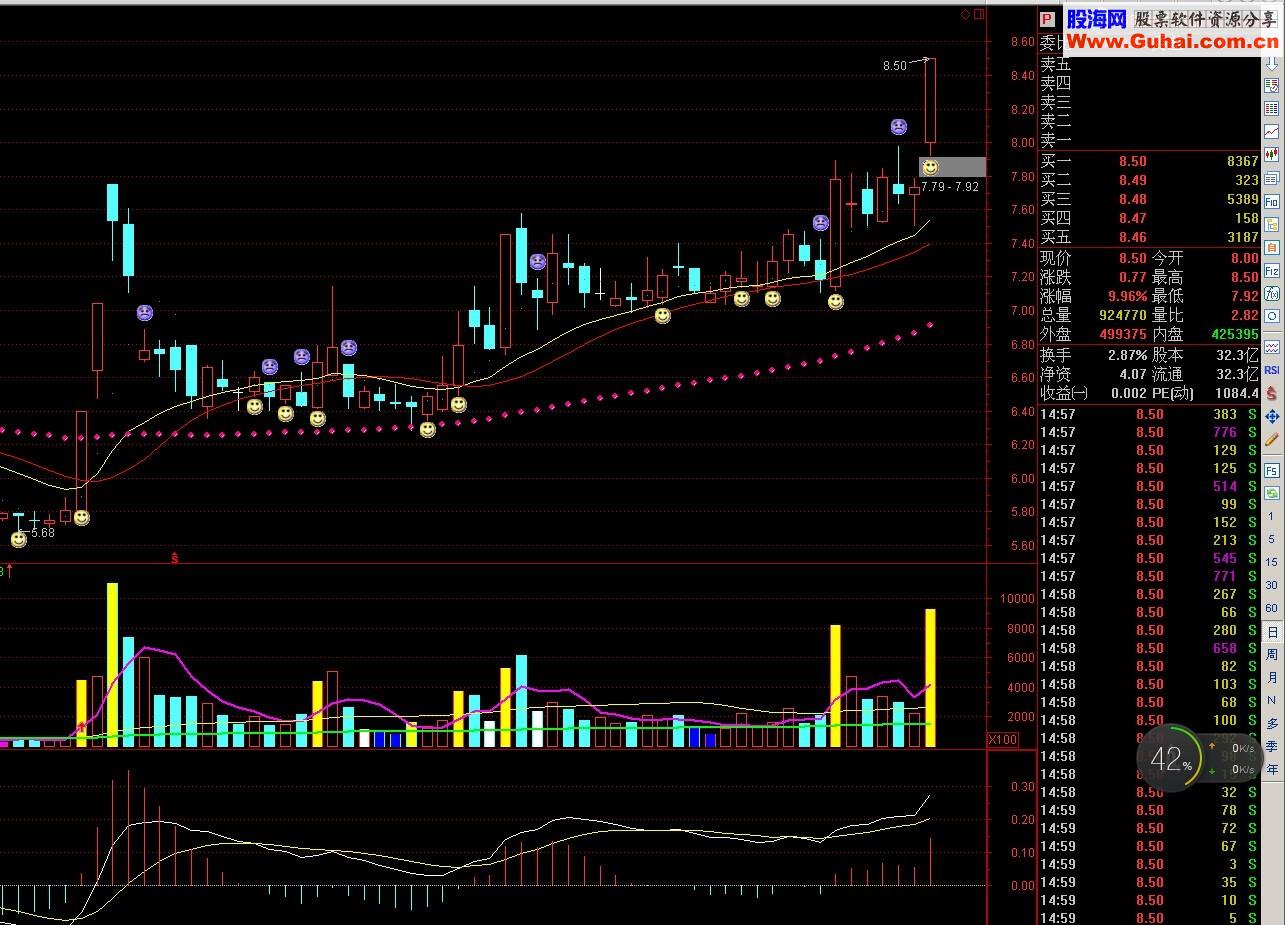Select the pencil drawing tool icon
The width and height of the screenshot is (1285, 925).
pyautogui.click(x=1272, y=439)
